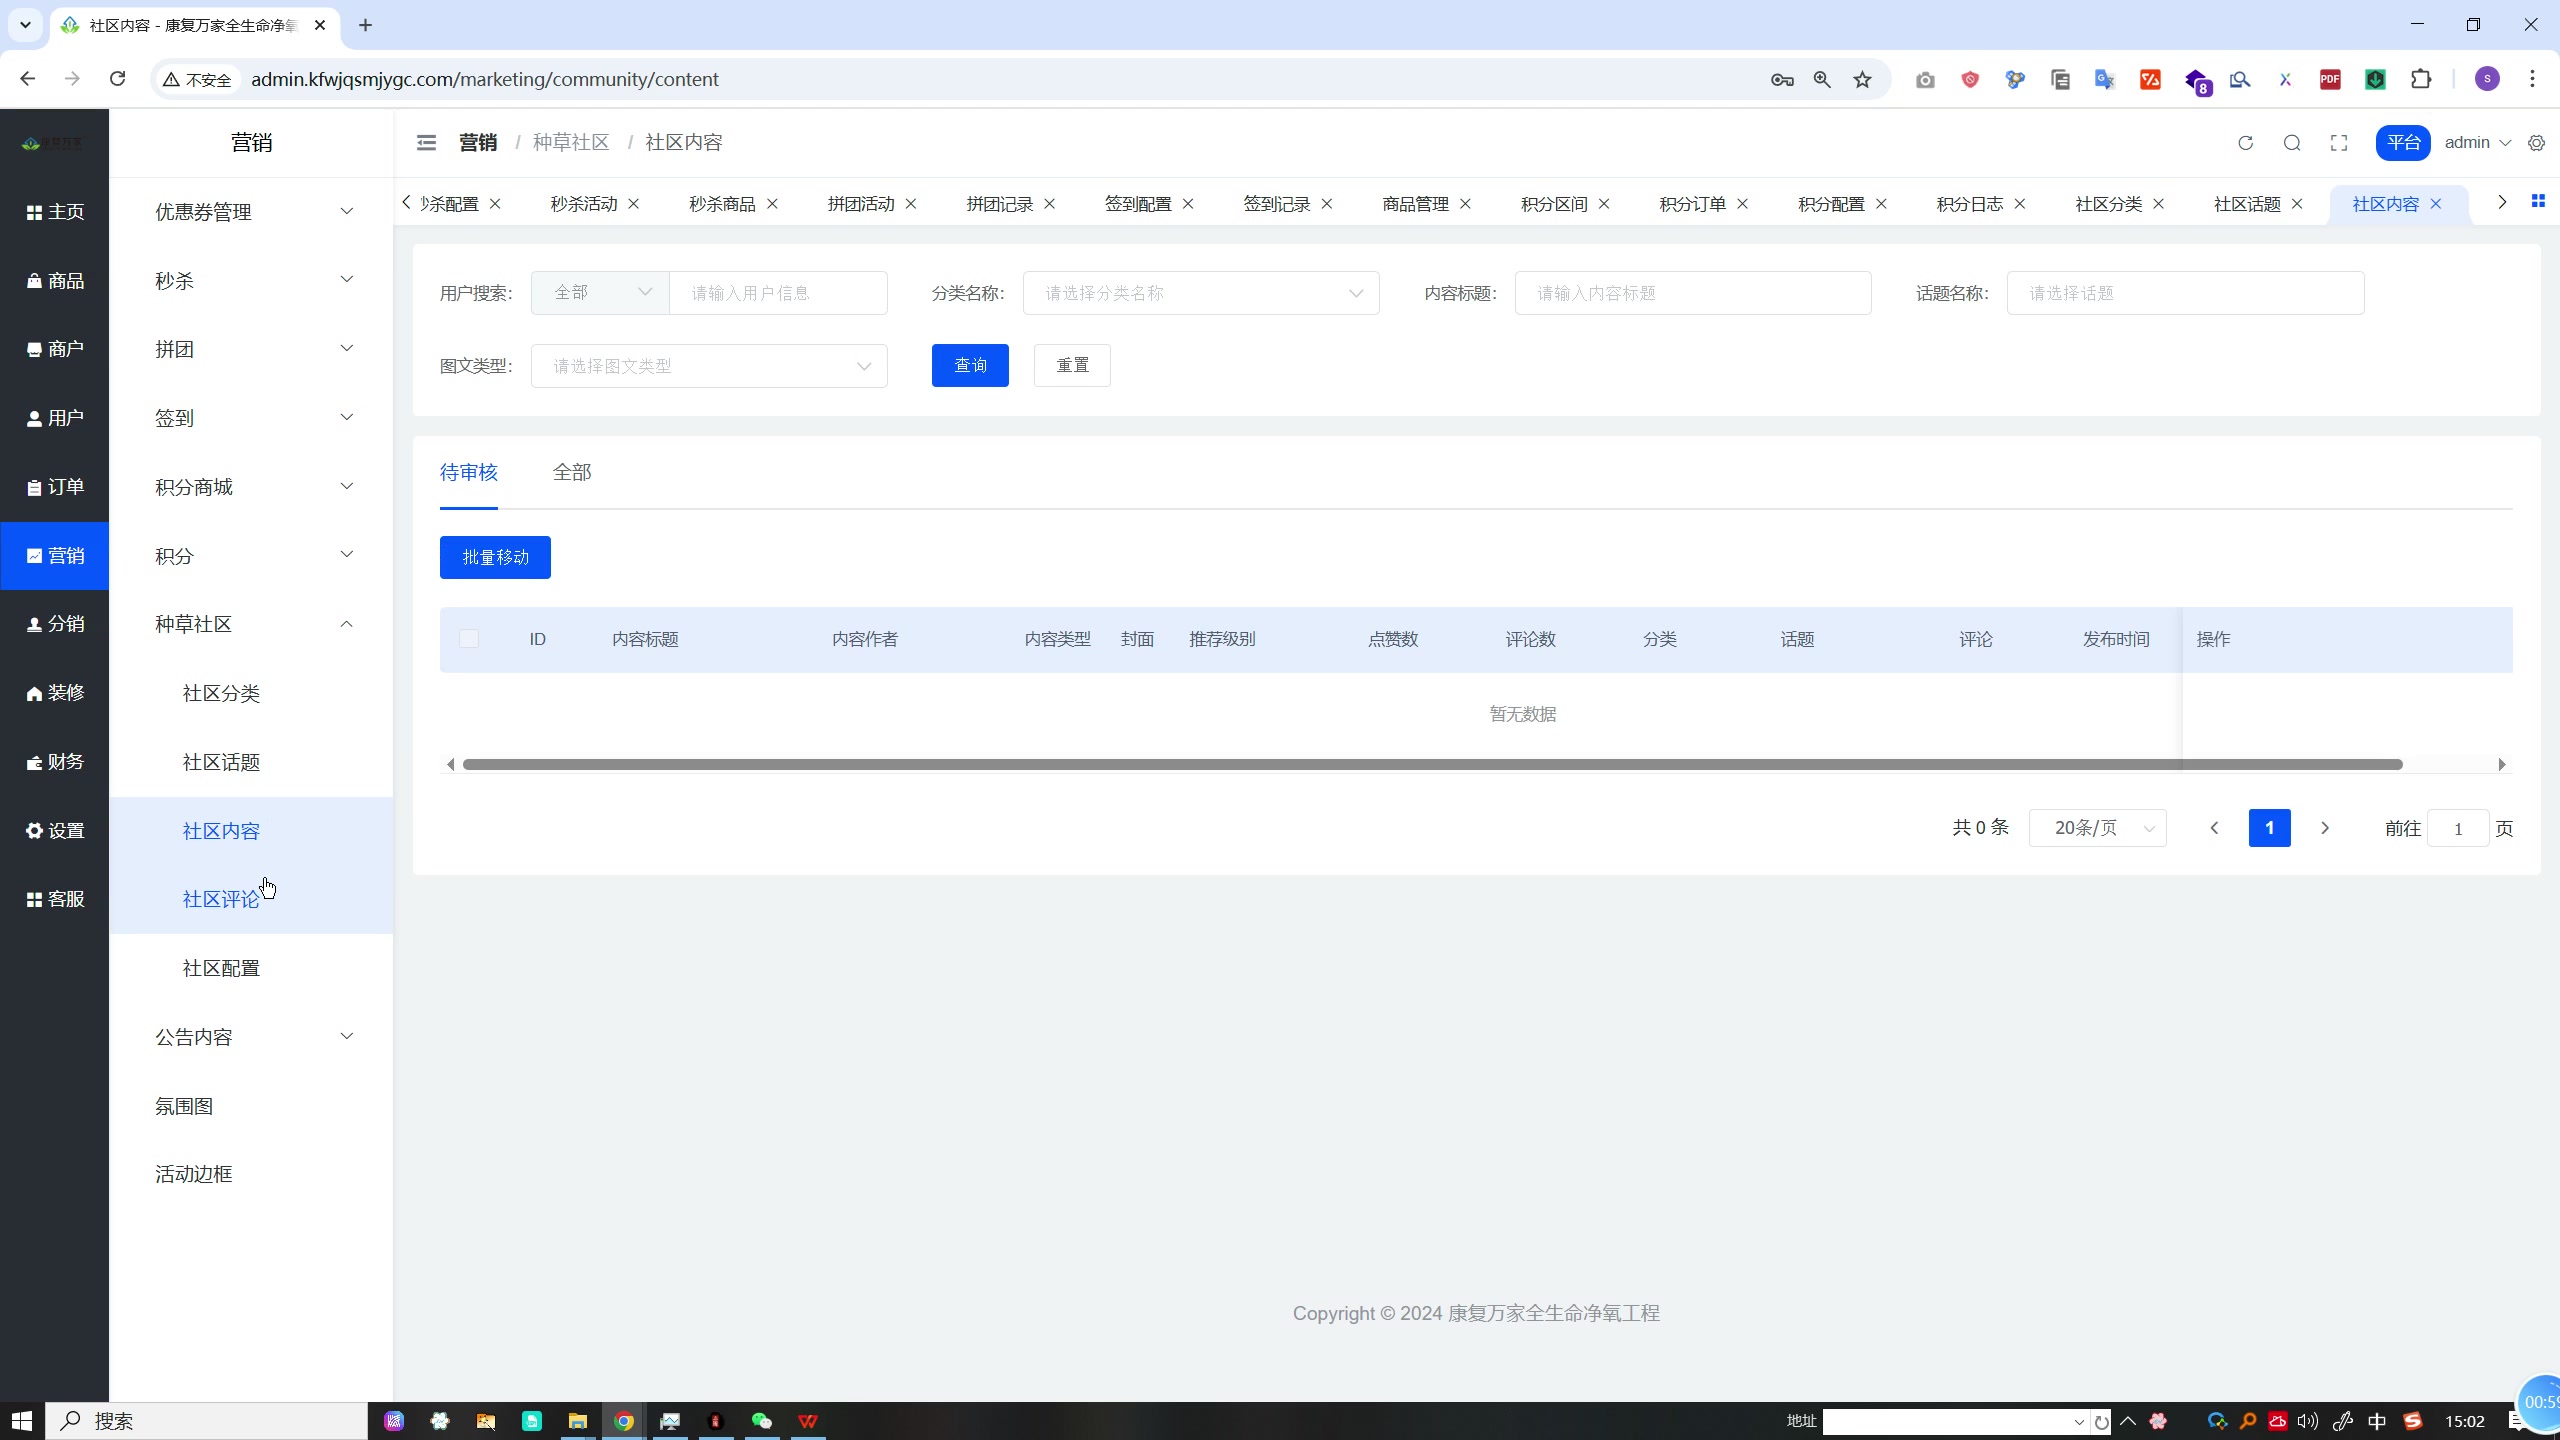This screenshot has width=2560, height=1440.
Task: Open the 图文类型 dropdown
Action: tap(709, 366)
